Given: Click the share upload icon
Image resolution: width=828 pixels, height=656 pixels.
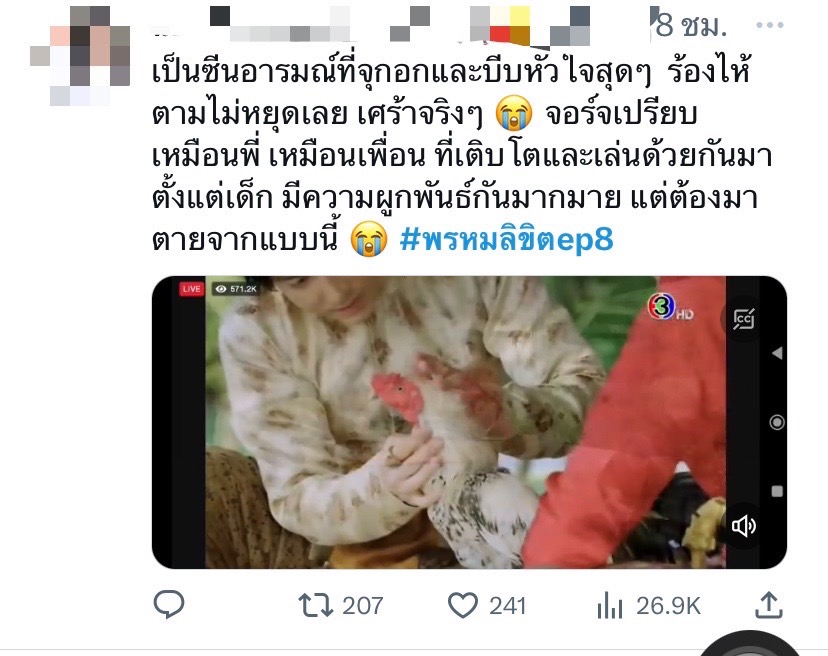Looking at the screenshot, I should [768, 605].
